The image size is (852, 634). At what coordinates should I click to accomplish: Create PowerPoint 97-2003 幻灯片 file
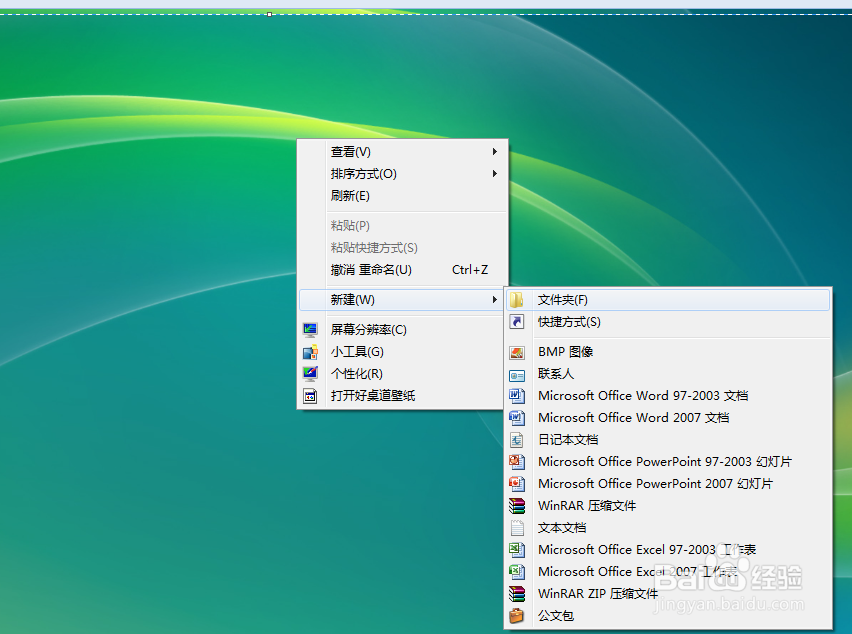click(x=668, y=462)
